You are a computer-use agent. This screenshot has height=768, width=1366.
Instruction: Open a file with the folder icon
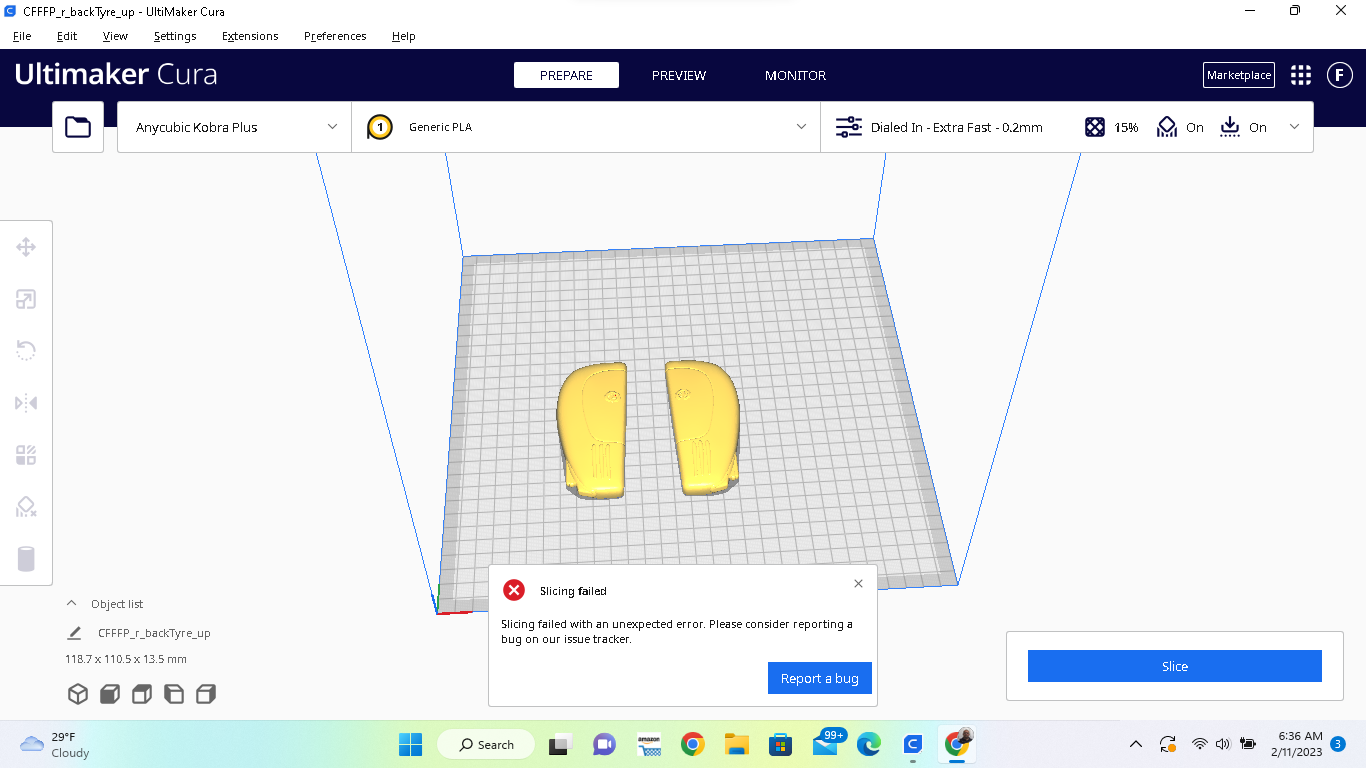pos(78,127)
